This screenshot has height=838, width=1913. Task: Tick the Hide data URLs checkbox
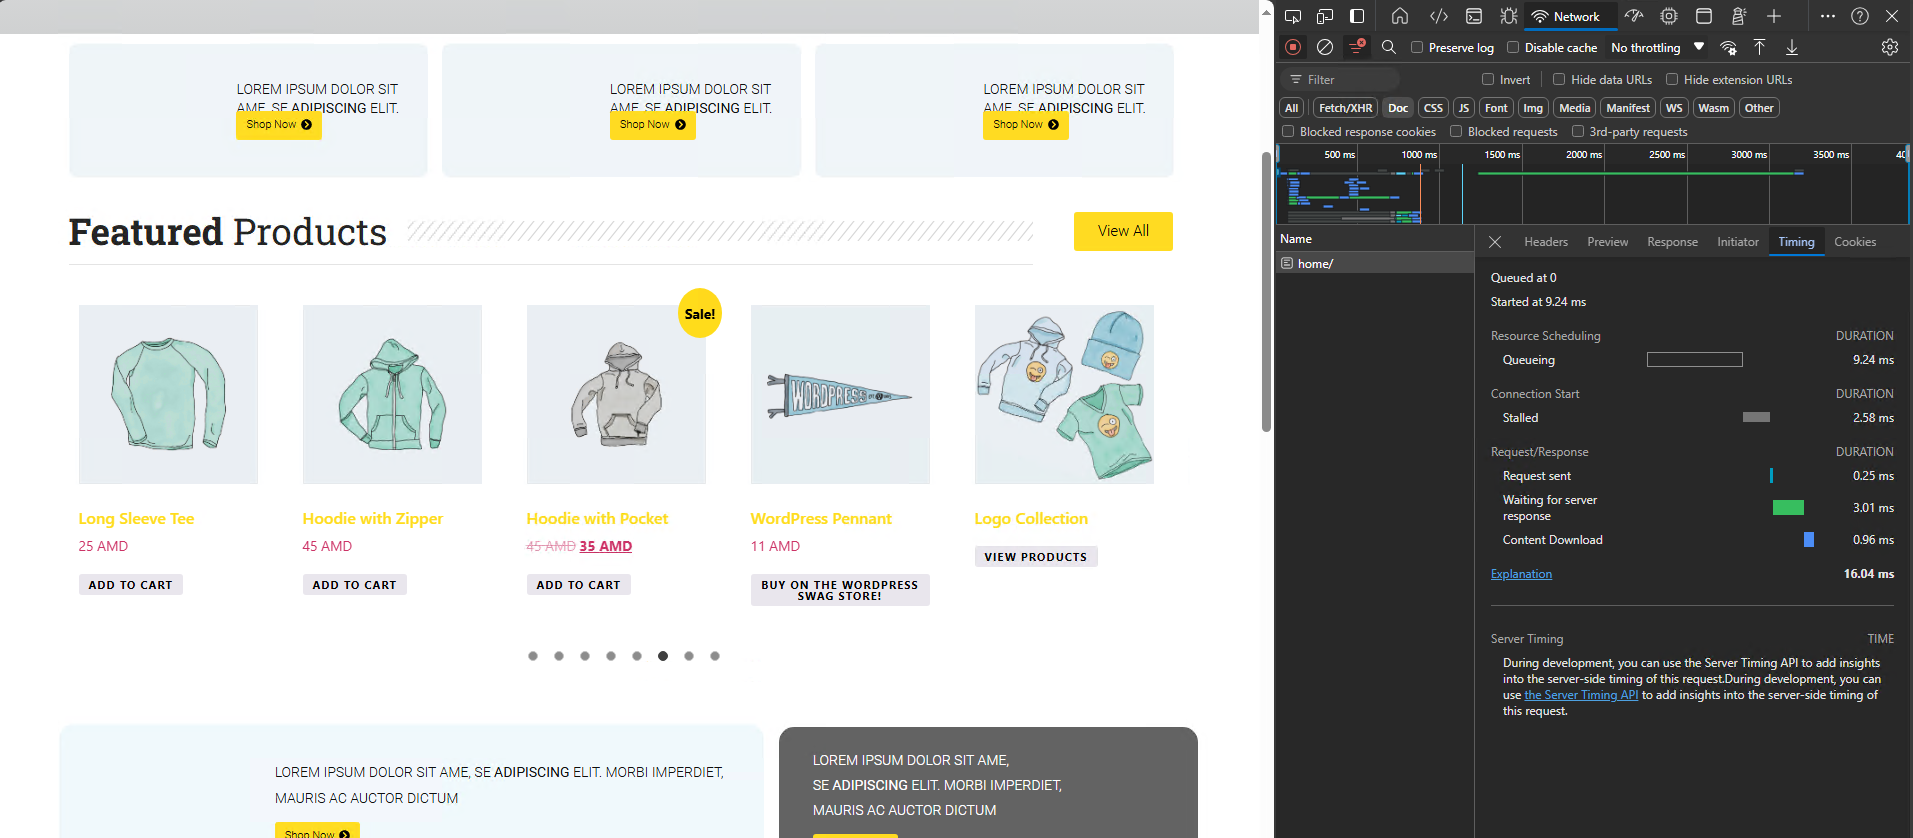point(1559,79)
